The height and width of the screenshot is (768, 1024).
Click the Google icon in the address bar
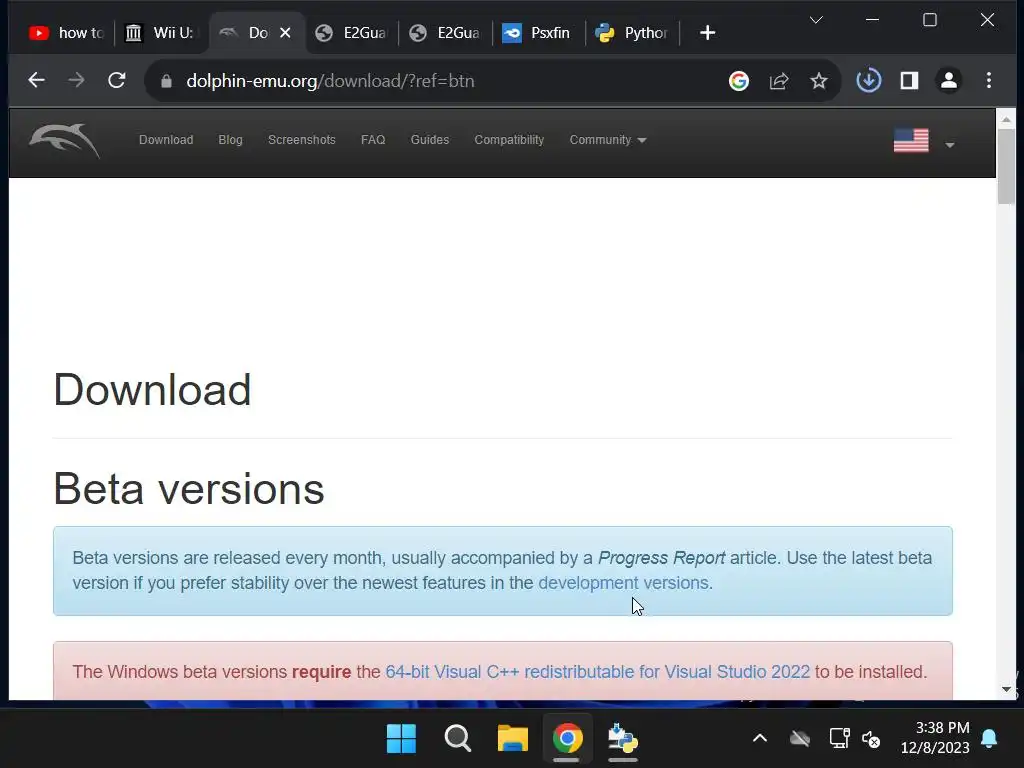(x=739, y=81)
